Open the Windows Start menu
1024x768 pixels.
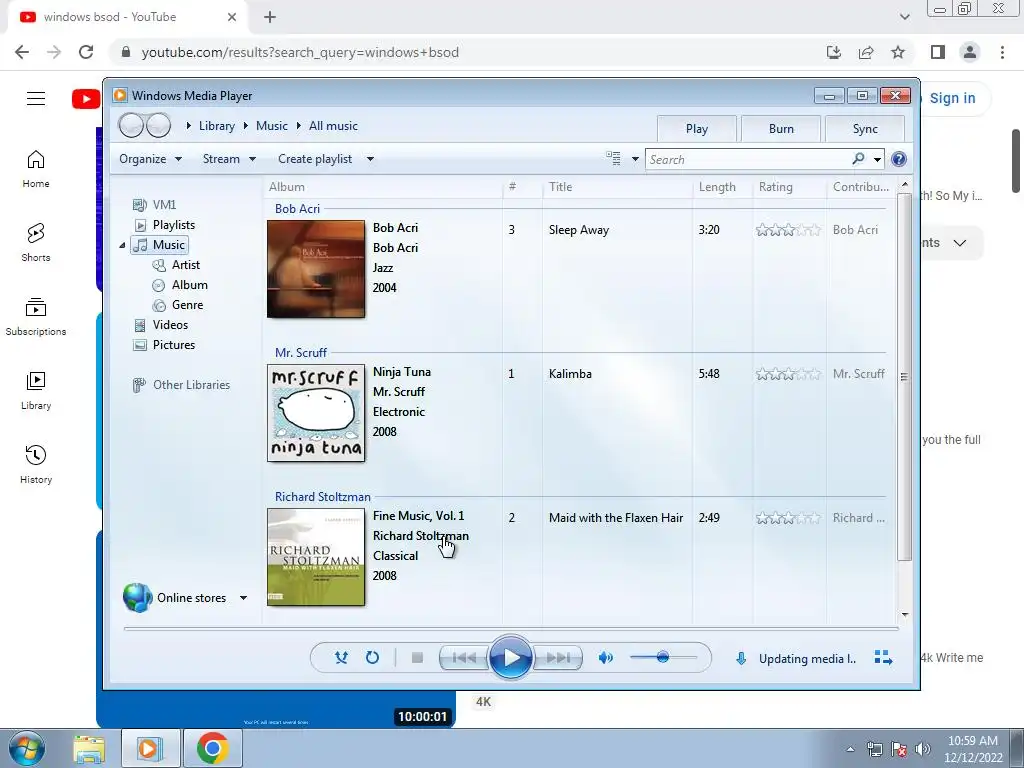[27, 748]
